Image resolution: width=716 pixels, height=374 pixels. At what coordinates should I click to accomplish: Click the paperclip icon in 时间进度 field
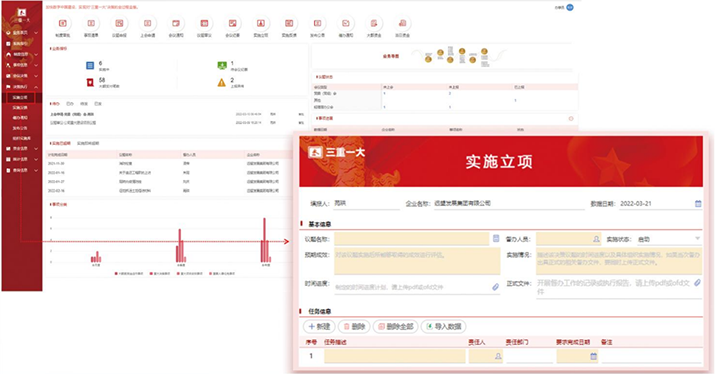[x=495, y=287]
